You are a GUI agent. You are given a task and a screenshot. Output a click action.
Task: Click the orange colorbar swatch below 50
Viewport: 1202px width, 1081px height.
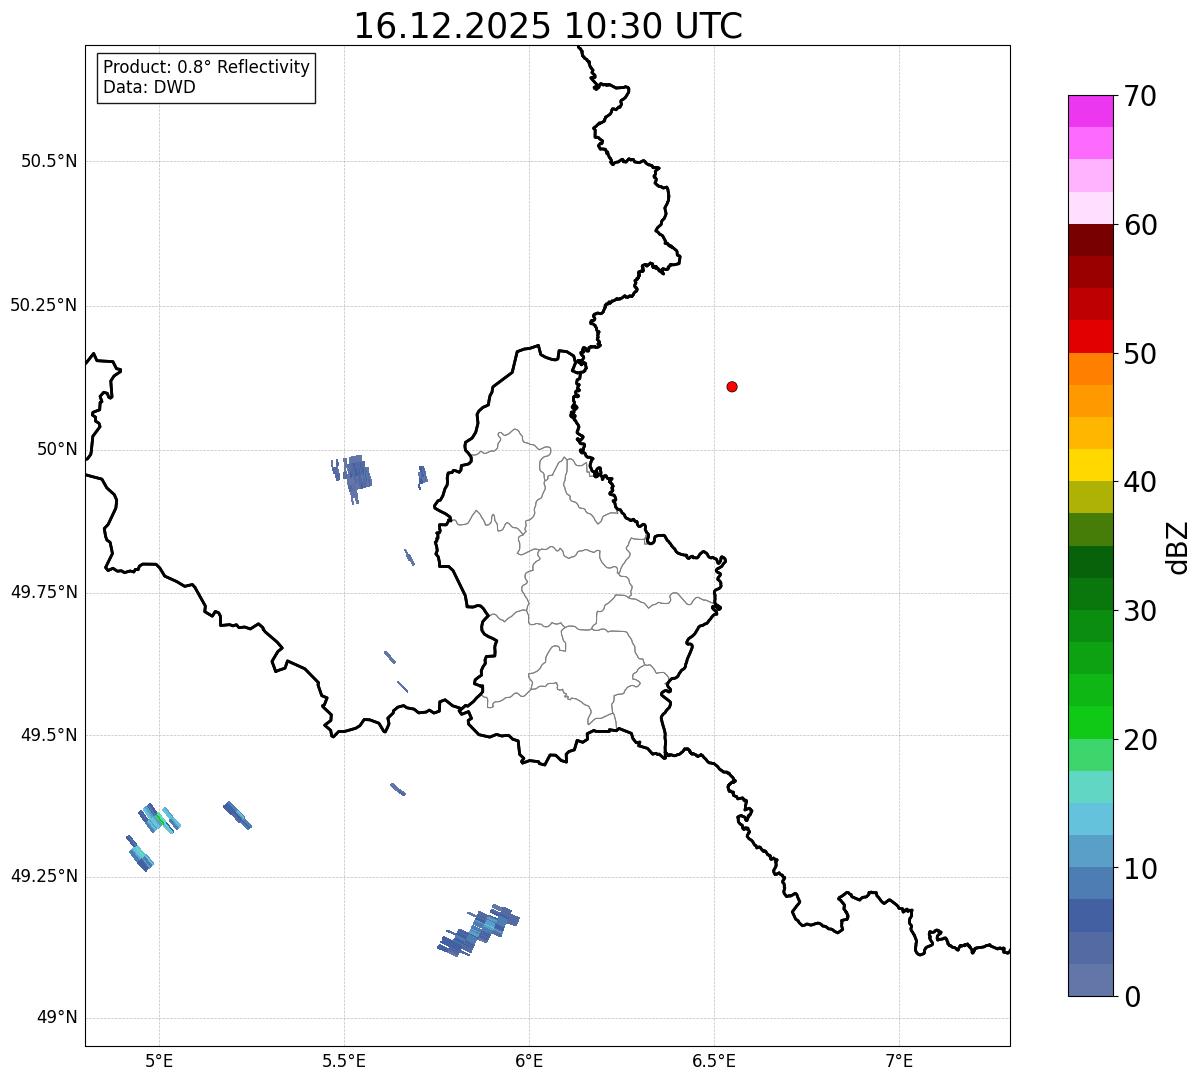coord(1091,369)
